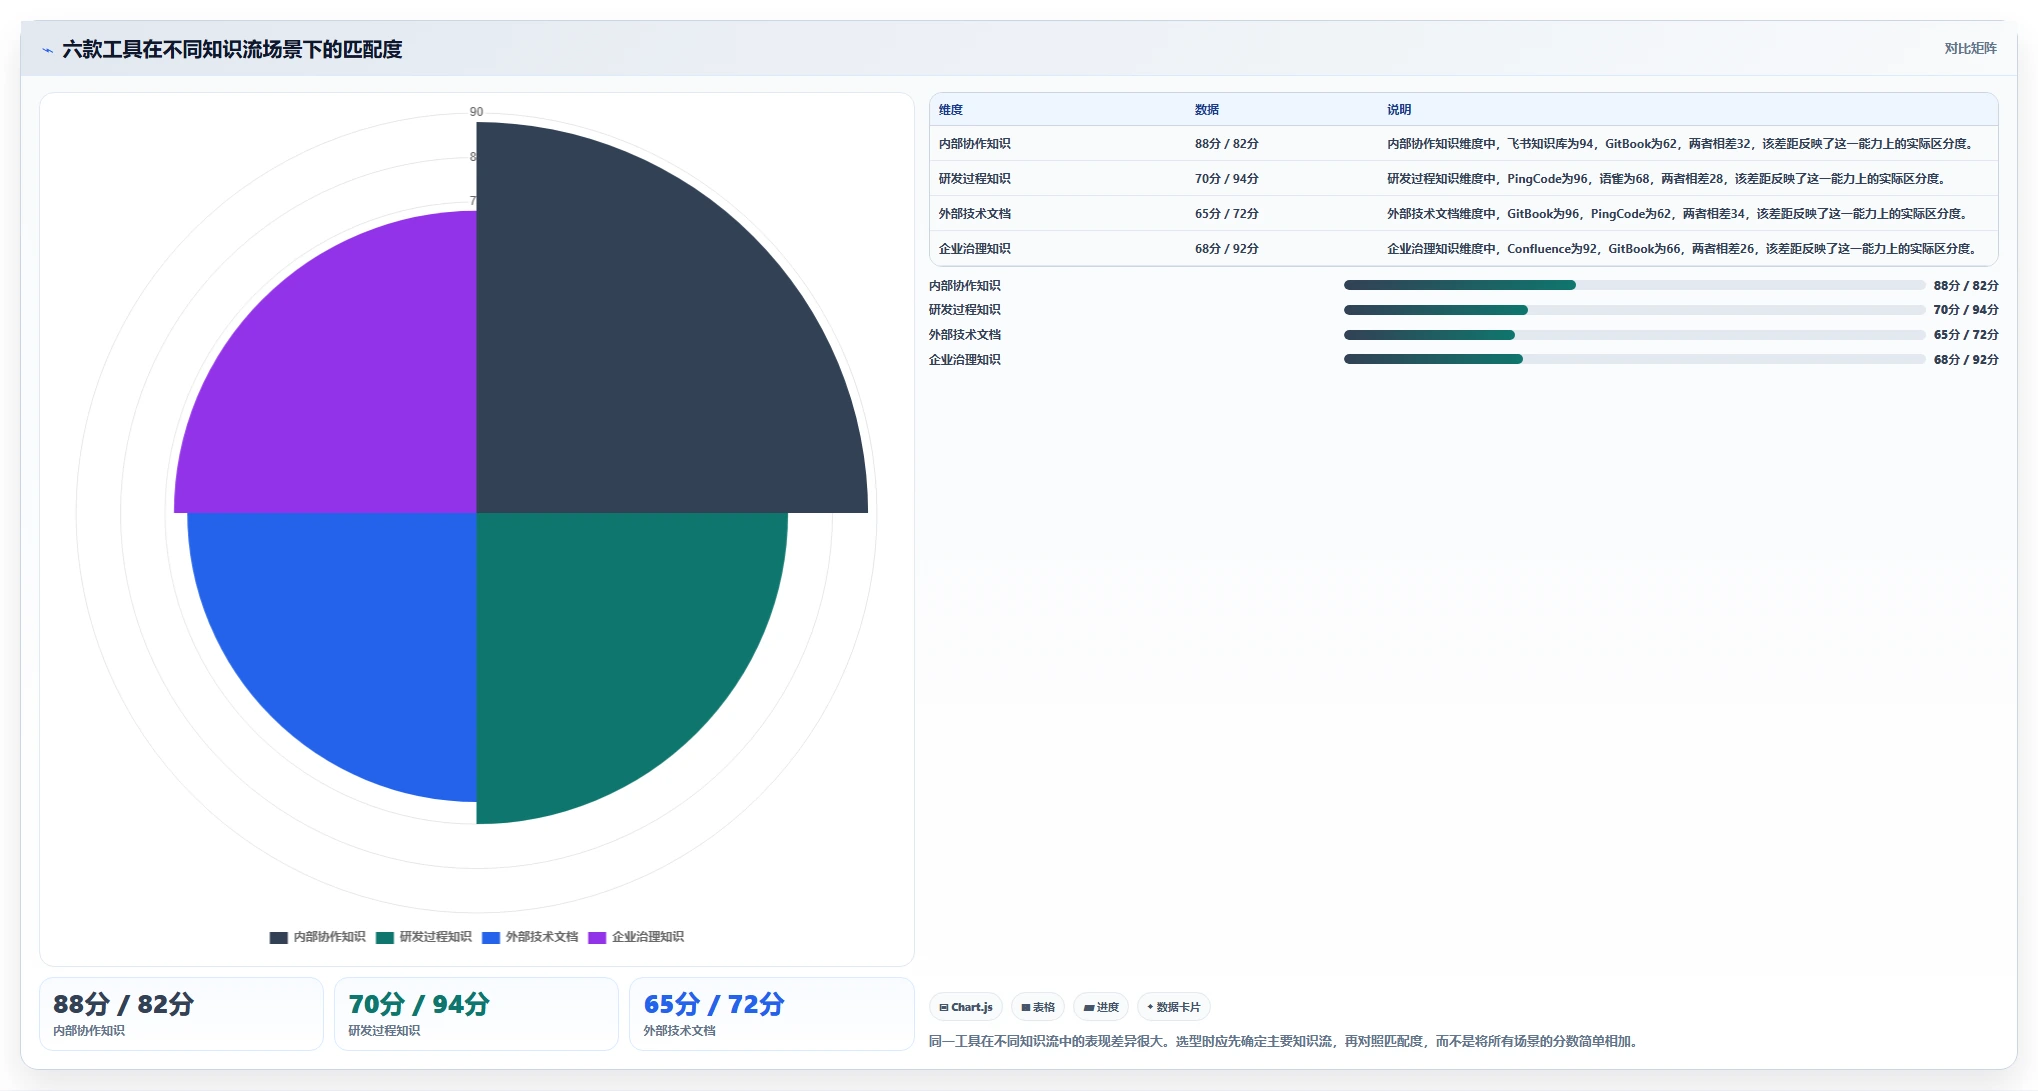This screenshot has height=1091, width=2038.
Task: Click 外部技术文档 label beside progress bar
Action: pos(965,335)
